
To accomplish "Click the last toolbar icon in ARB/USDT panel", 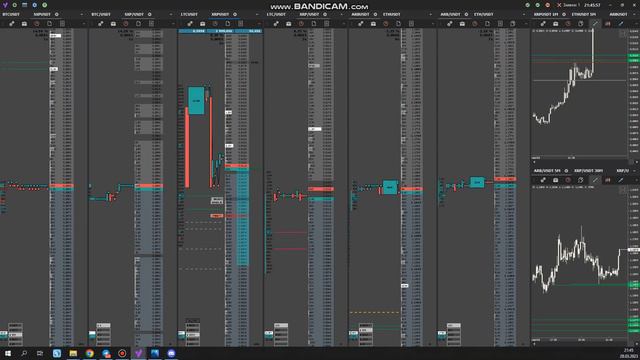I will point(513,24).
